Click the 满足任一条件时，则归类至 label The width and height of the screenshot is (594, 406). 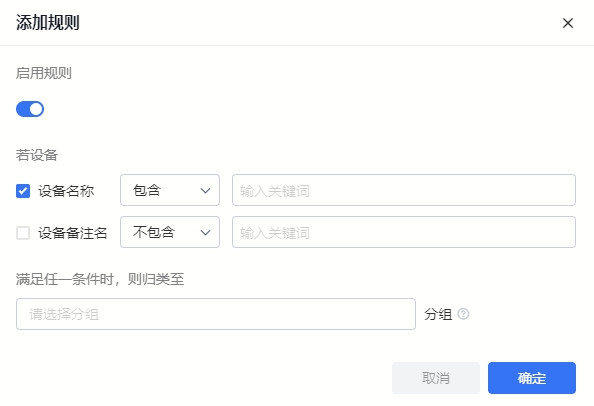coord(100,280)
